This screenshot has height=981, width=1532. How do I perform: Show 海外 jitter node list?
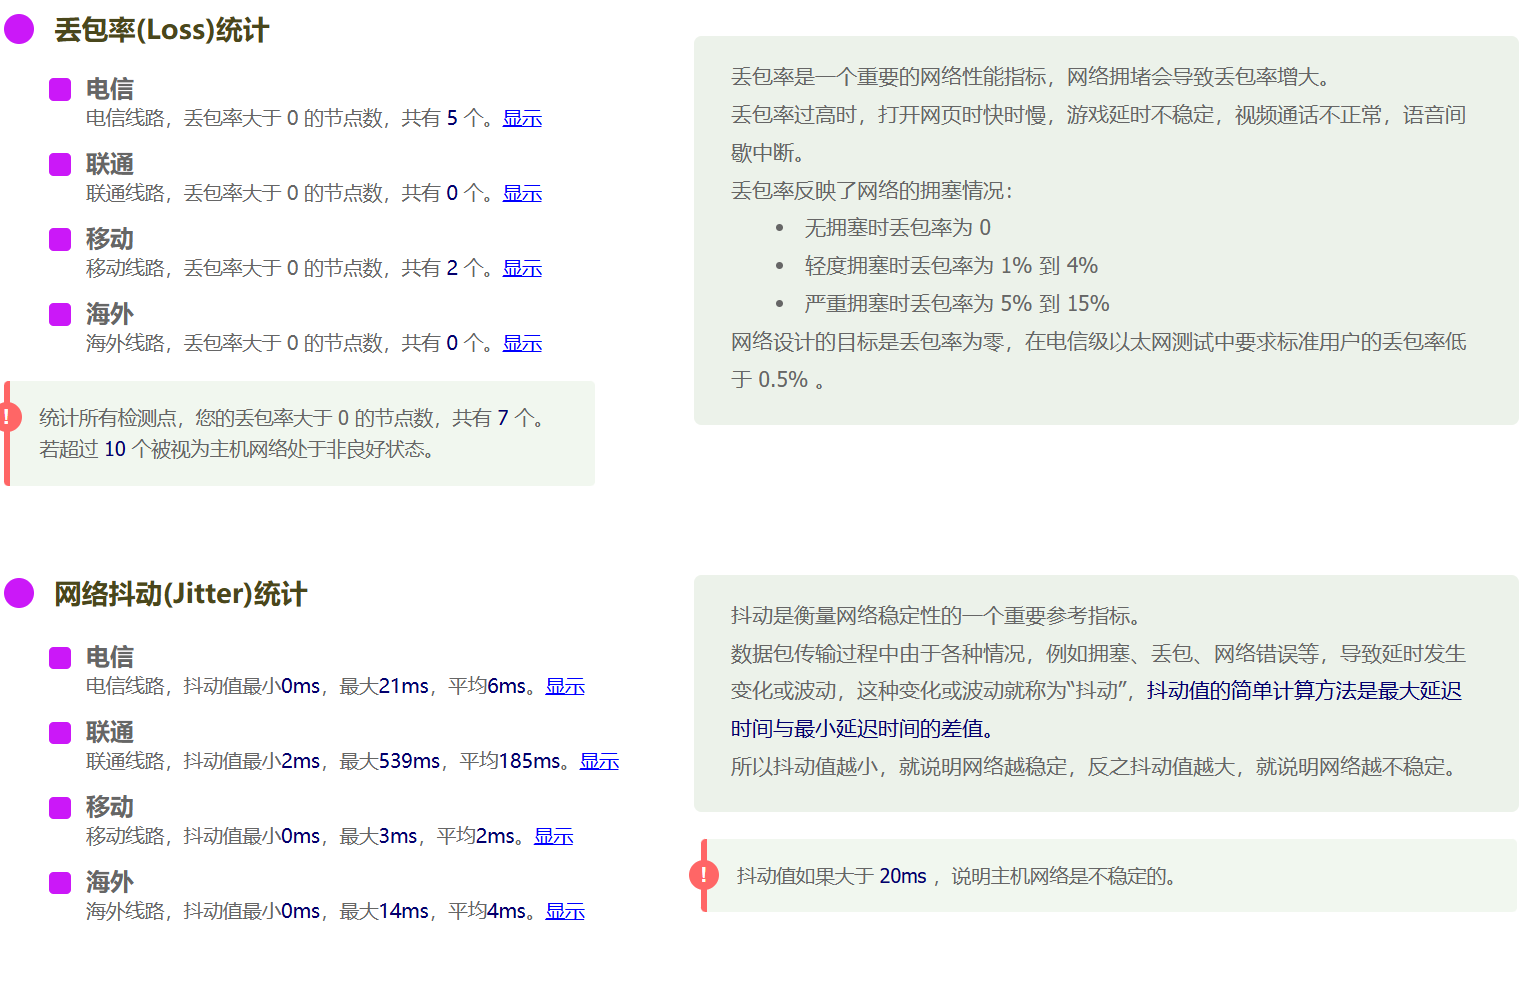[x=564, y=912]
